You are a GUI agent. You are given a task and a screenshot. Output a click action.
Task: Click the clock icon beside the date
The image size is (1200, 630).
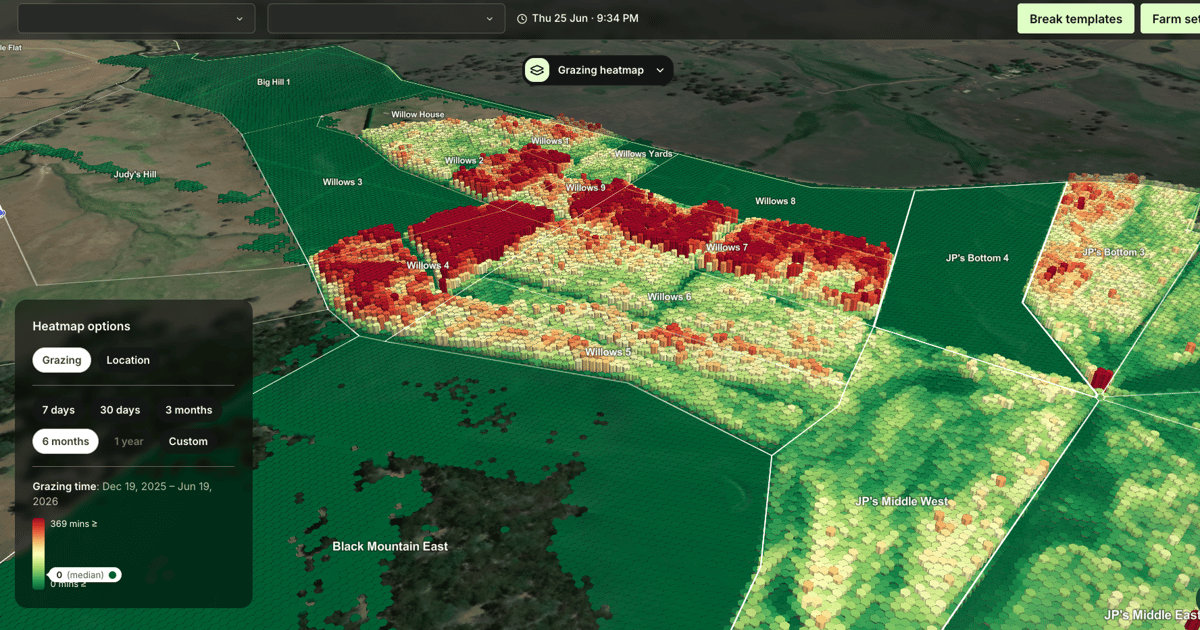pyautogui.click(x=522, y=18)
